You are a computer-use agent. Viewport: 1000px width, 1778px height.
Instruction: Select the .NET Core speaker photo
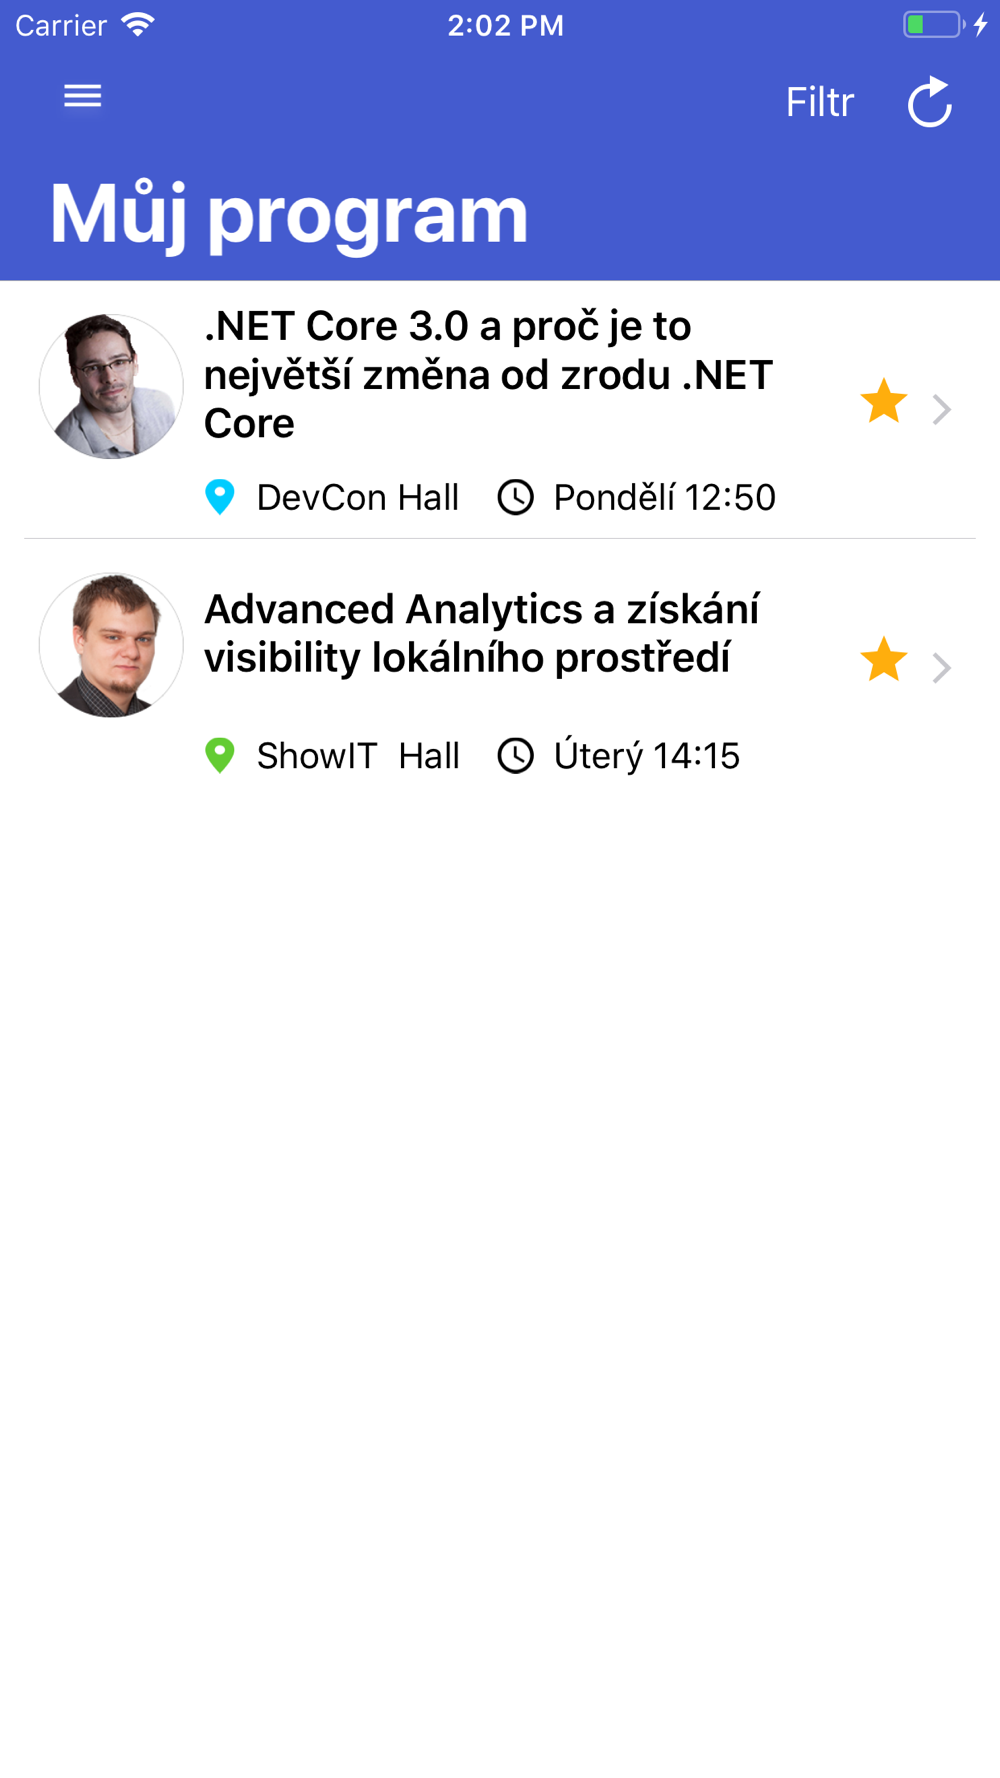point(111,387)
